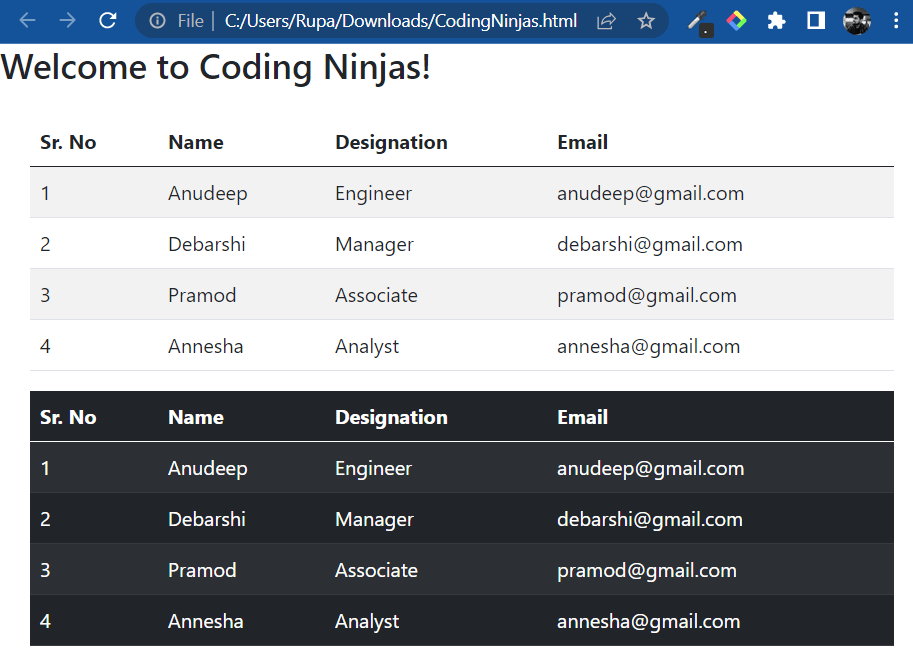
Task: Open the profile avatar account menu
Action: pyautogui.click(x=856, y=20)
